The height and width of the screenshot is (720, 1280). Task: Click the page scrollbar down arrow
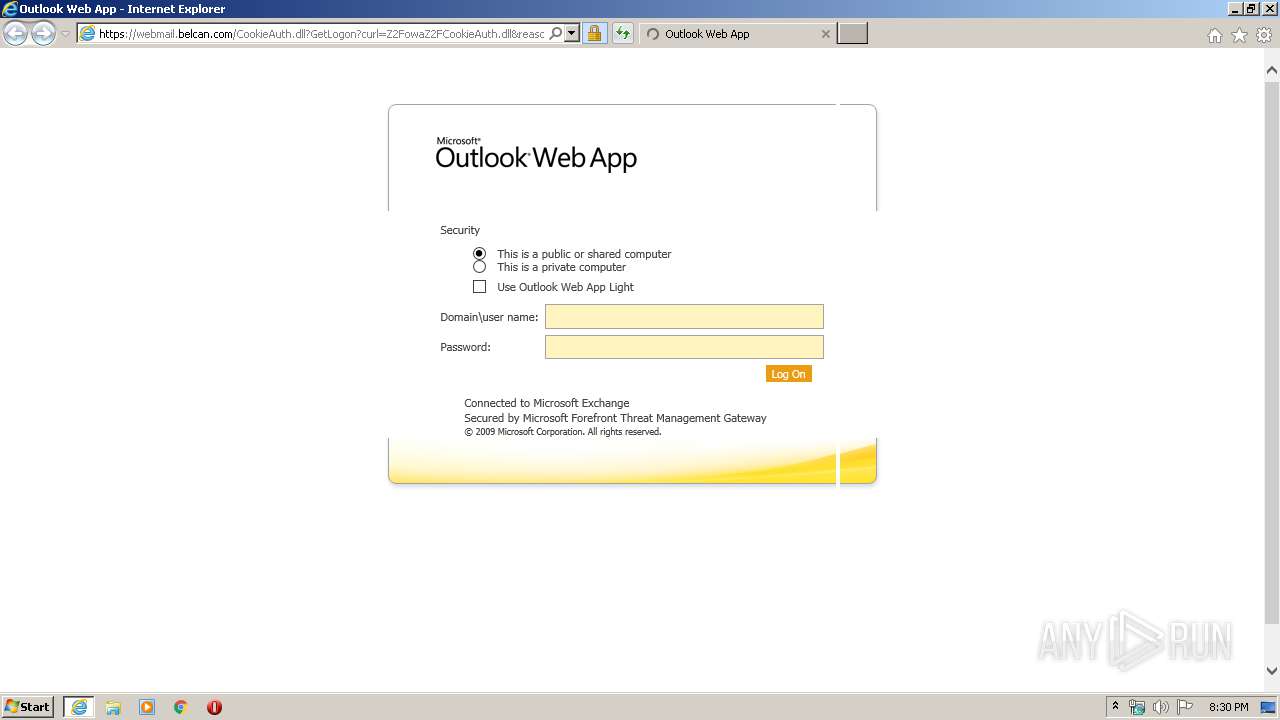[x=1272, y=671]
